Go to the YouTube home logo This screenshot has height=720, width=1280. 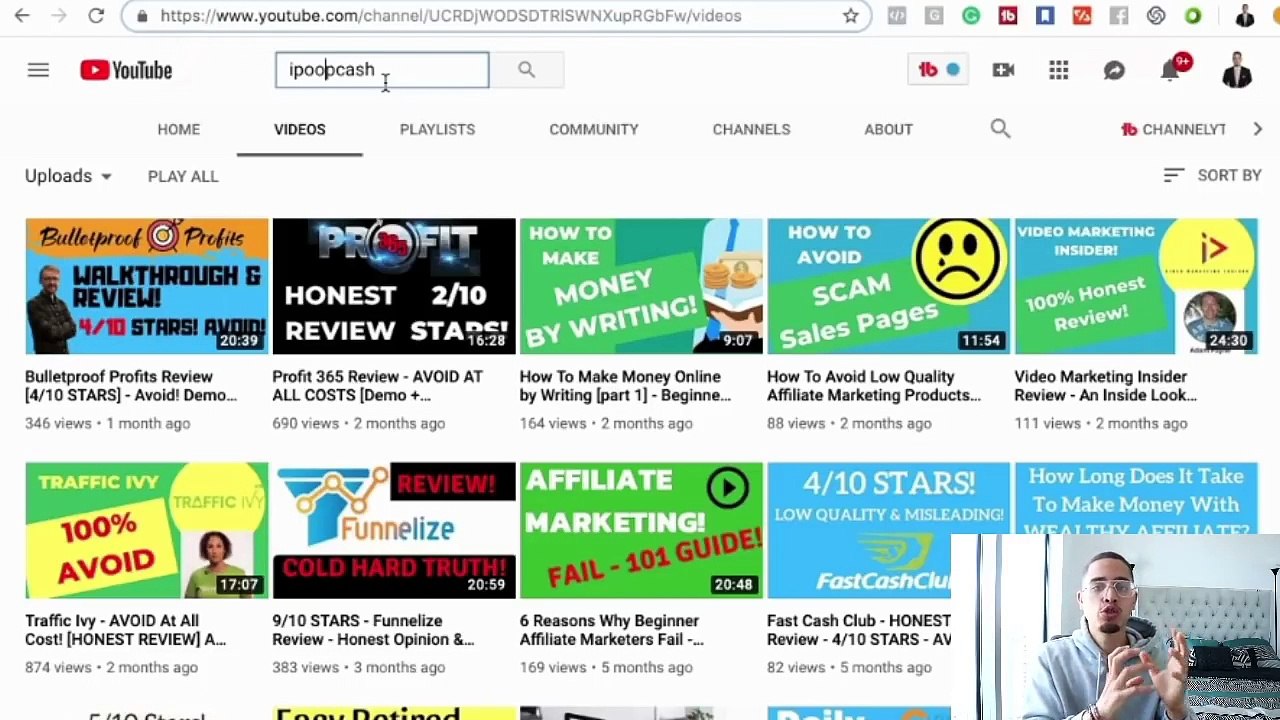126,70
